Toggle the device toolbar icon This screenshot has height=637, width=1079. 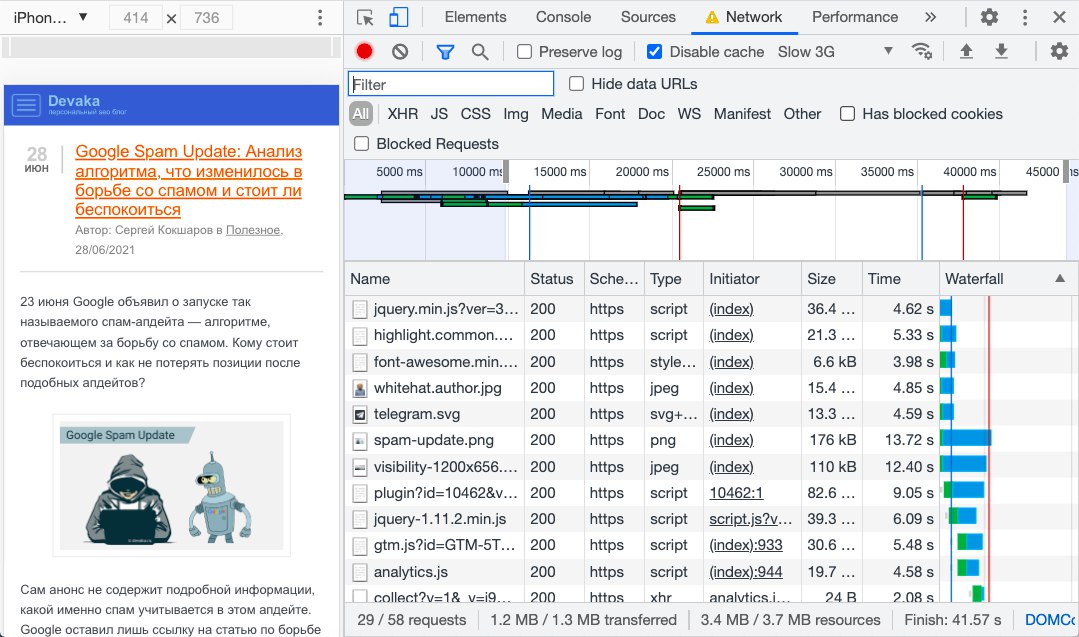(x=398, y=17)
